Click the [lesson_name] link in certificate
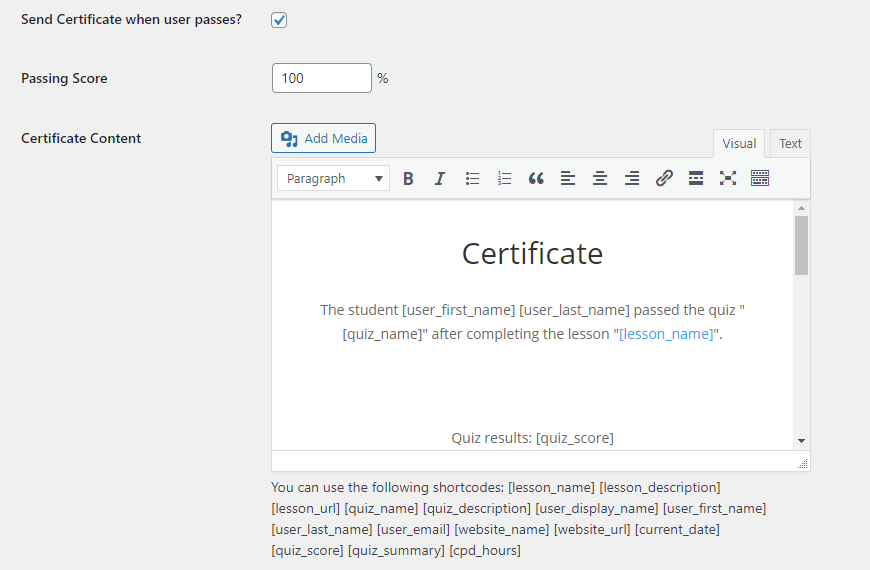Viewport: 870px width, 570px height. click(x=667, y=334)
